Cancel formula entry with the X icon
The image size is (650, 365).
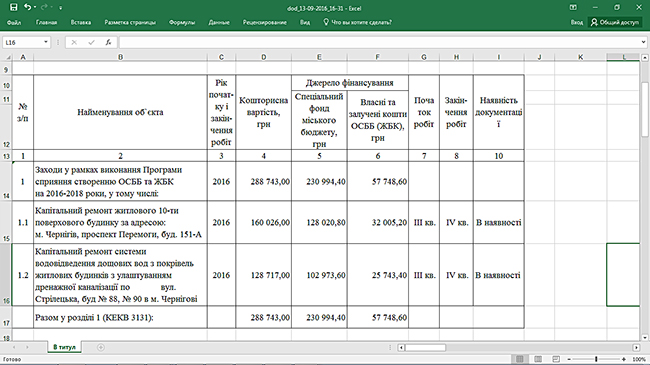click(x=74, y=42)
